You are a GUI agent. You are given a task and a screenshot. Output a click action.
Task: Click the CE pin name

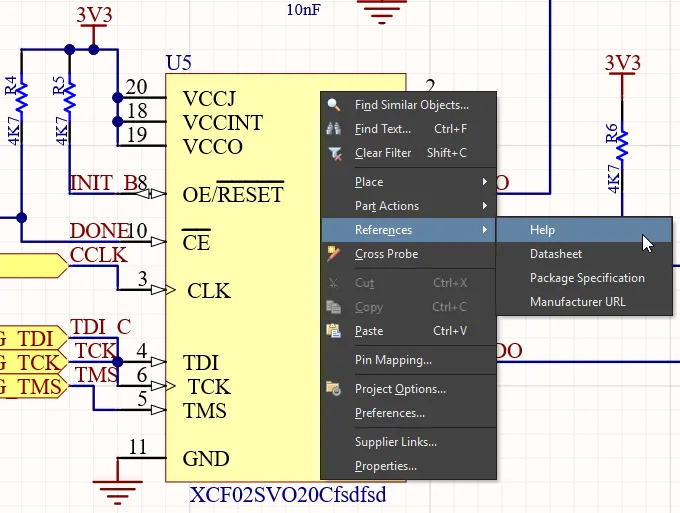click(x=196, y=242)
